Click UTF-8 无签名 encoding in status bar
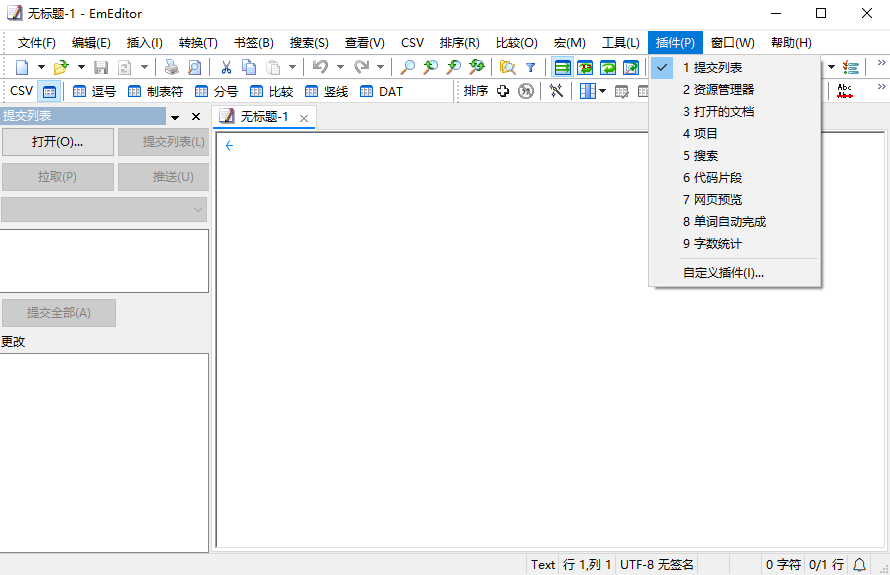 tap(657, 565)
